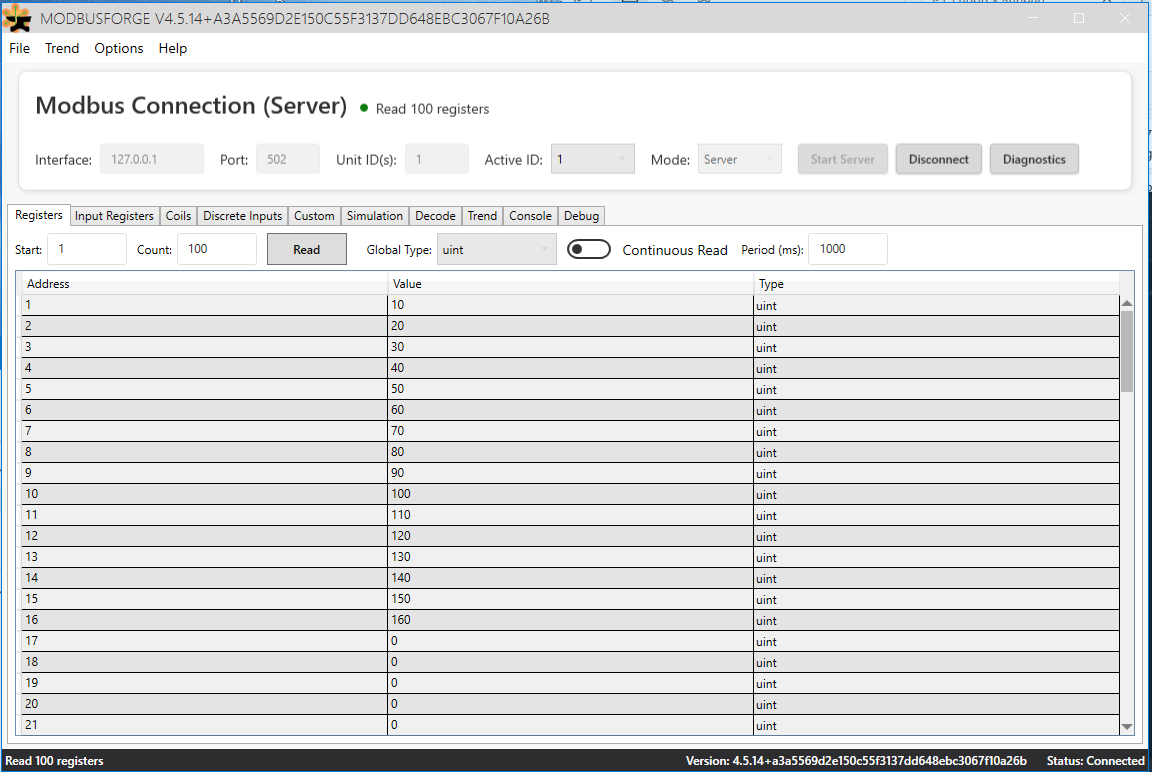The width and height of the screenshot is (1152, 772).
Task: Click the address 21 cell
Action: (x=204, y=725)
